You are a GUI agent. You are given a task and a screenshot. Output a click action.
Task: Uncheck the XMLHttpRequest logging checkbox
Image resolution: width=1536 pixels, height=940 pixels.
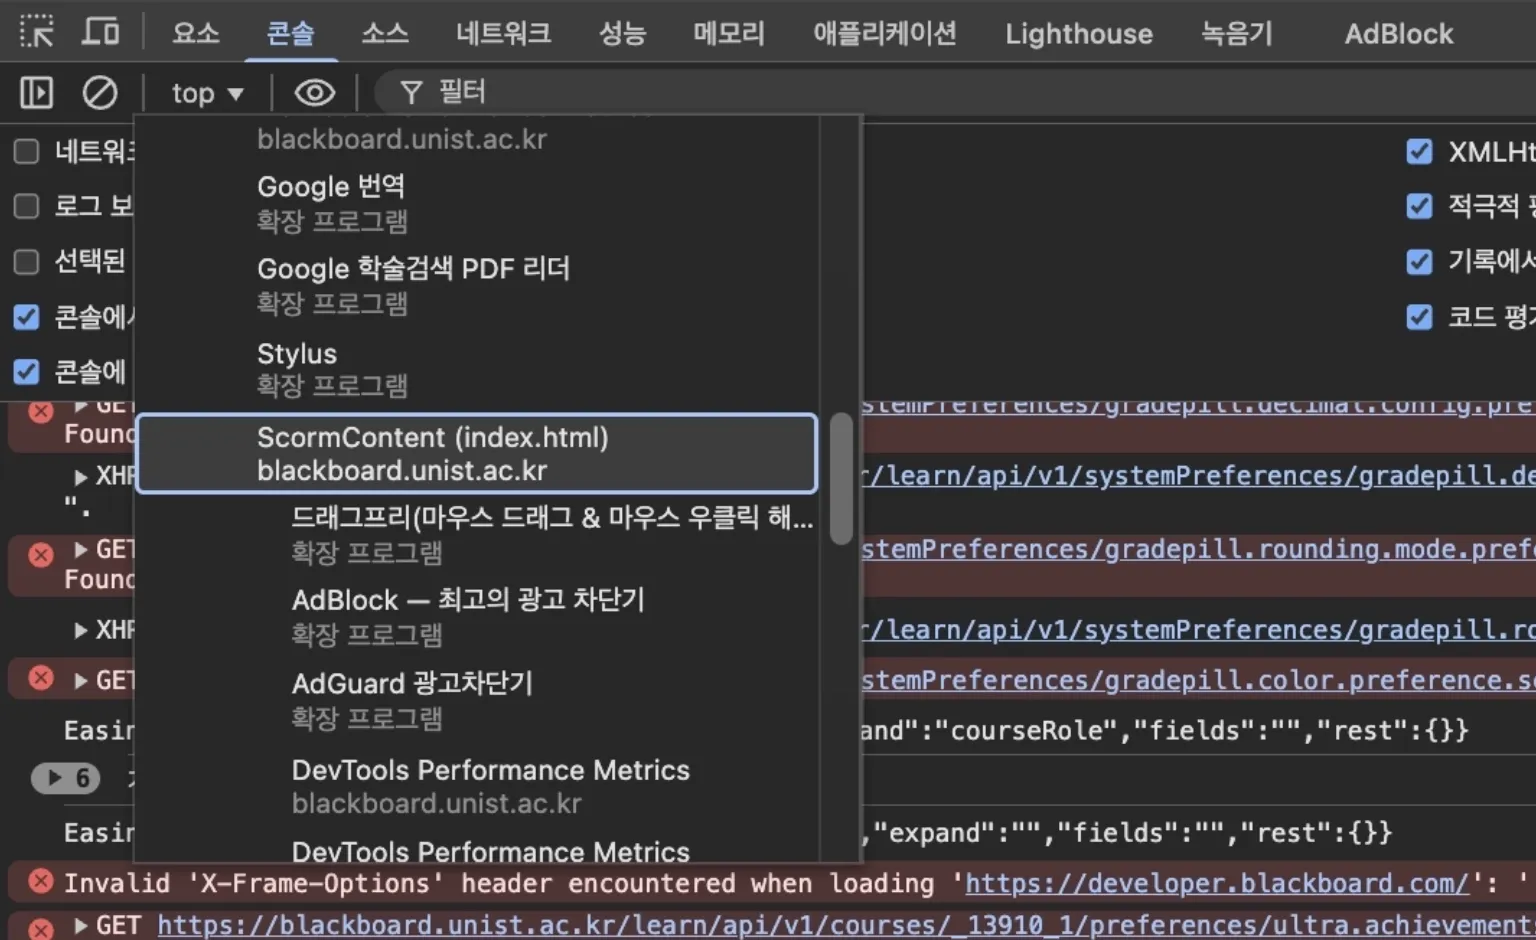point(1419,152)
